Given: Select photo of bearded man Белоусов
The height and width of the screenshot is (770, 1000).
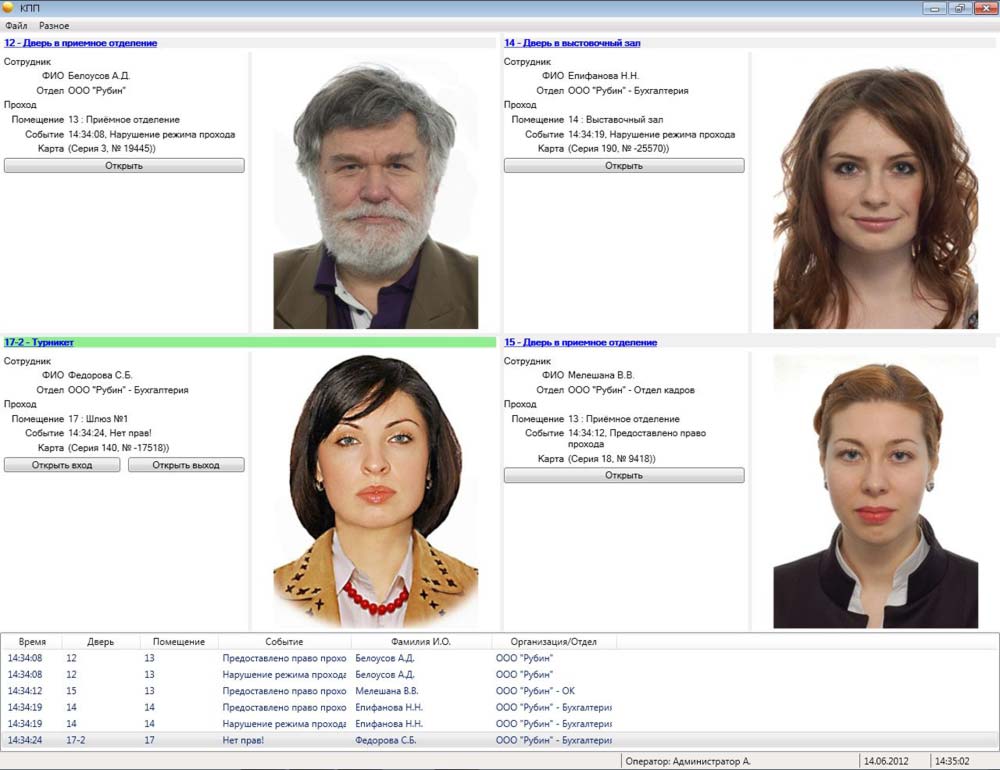Looking at the screenshot, I should pos(375,195).
